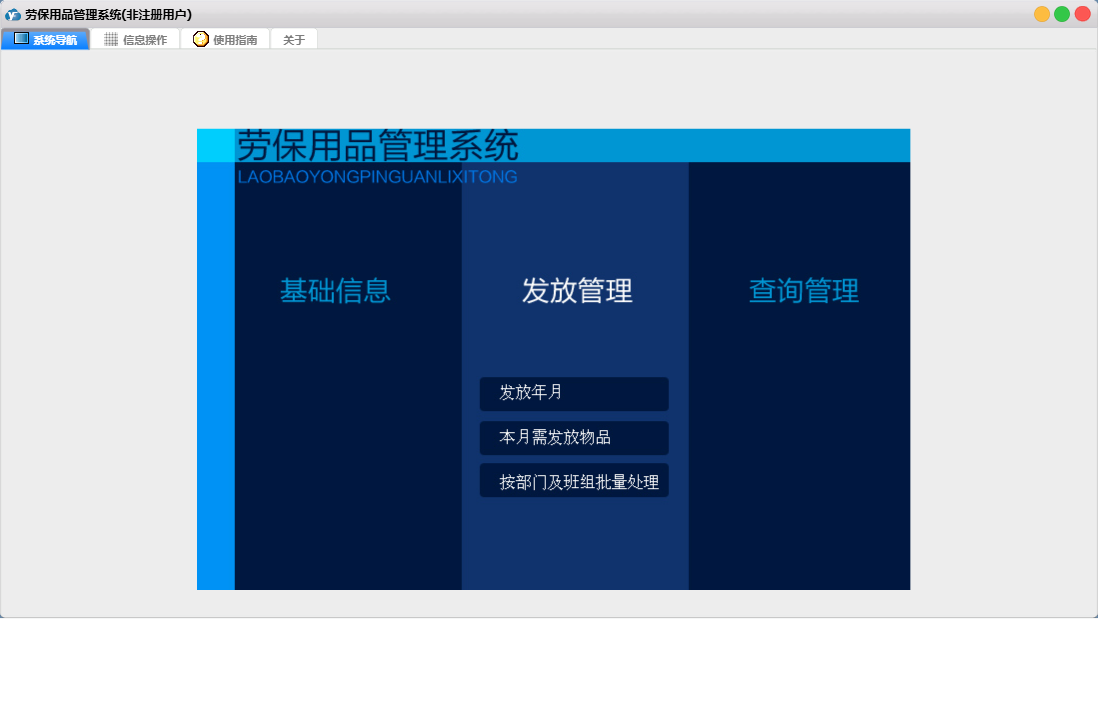Open the 使用指南 tab

225,39
